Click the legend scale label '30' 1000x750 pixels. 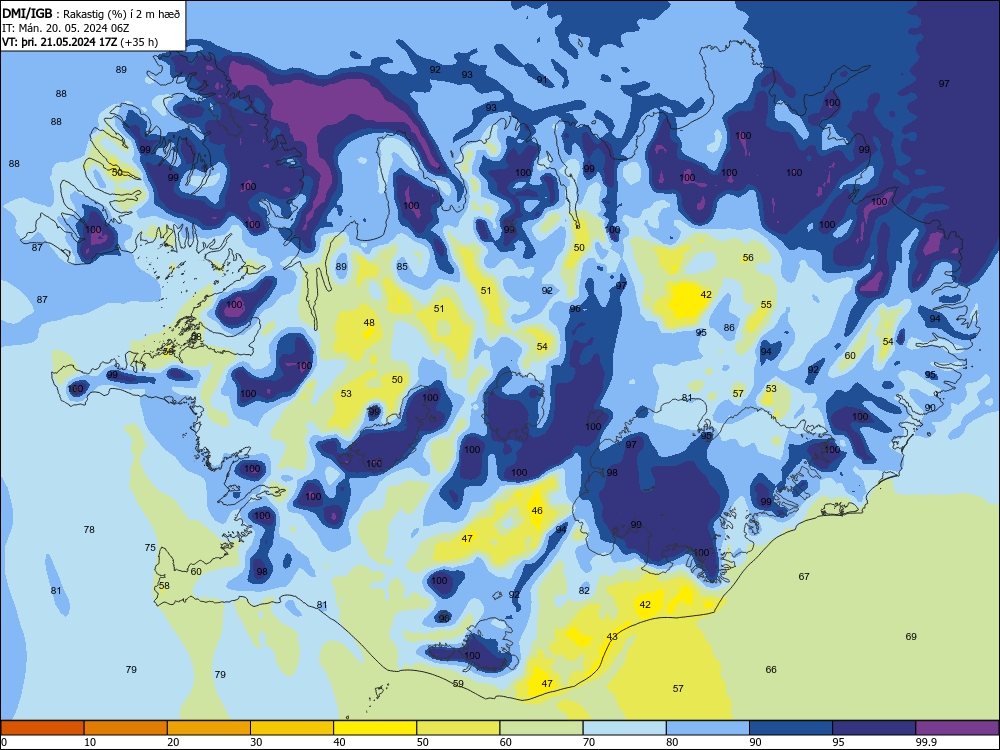click(256, 742)
